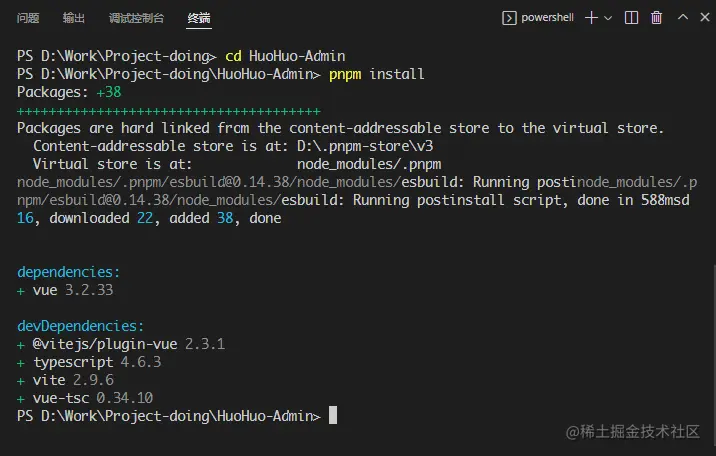Click the powershell terminal label
The image size is (716, 456).
547,17
